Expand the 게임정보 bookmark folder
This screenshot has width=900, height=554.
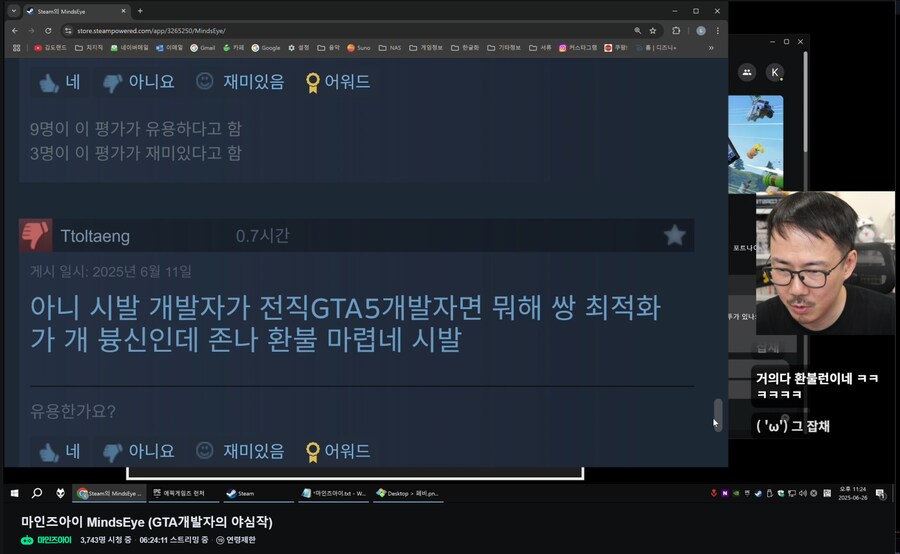click(426, 48)
